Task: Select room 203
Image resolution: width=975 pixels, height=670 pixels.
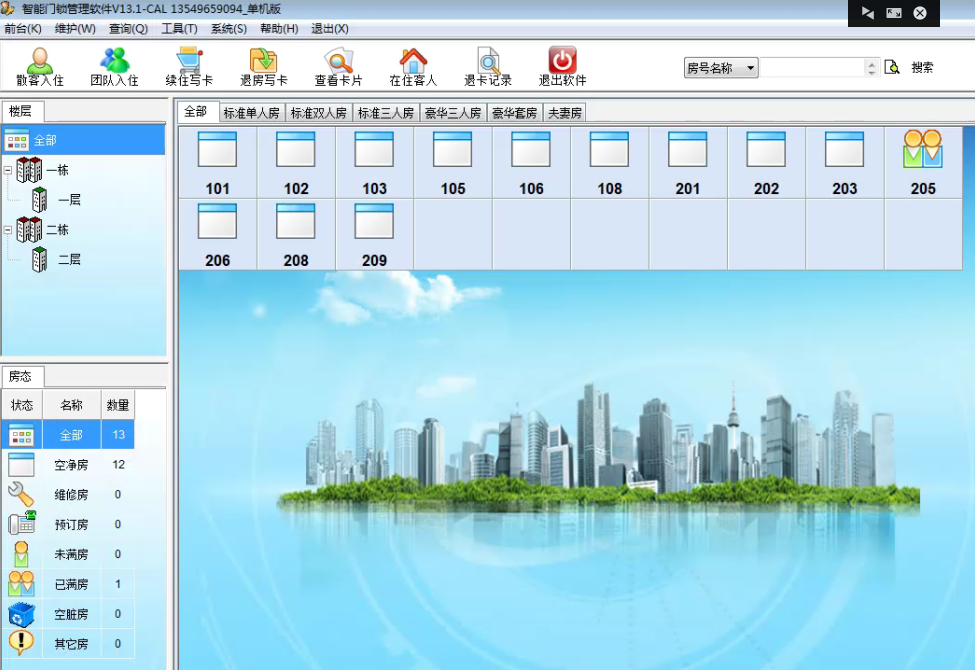Action: (844, 163)
